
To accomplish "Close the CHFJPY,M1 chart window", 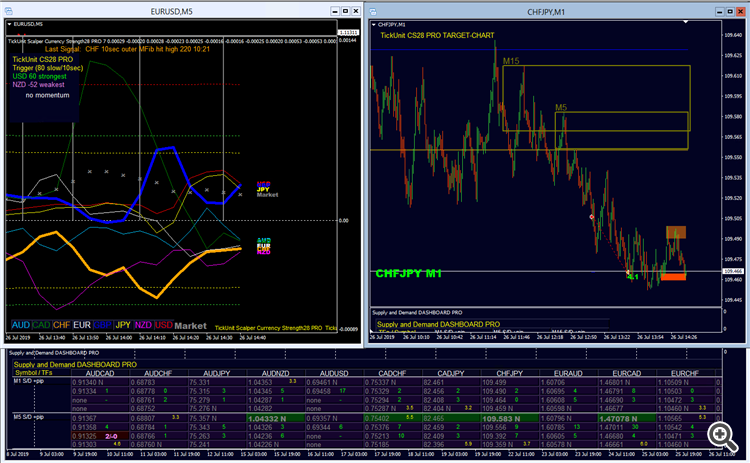I will click(x=740, y=11).
